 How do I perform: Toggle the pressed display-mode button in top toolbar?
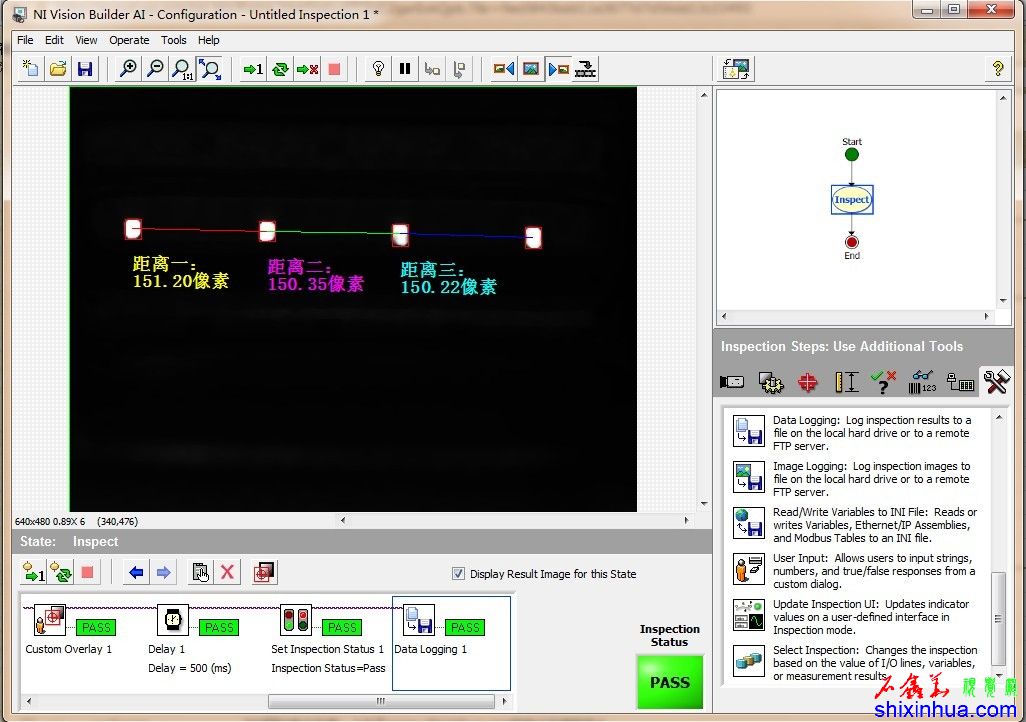tap(558, 69)
